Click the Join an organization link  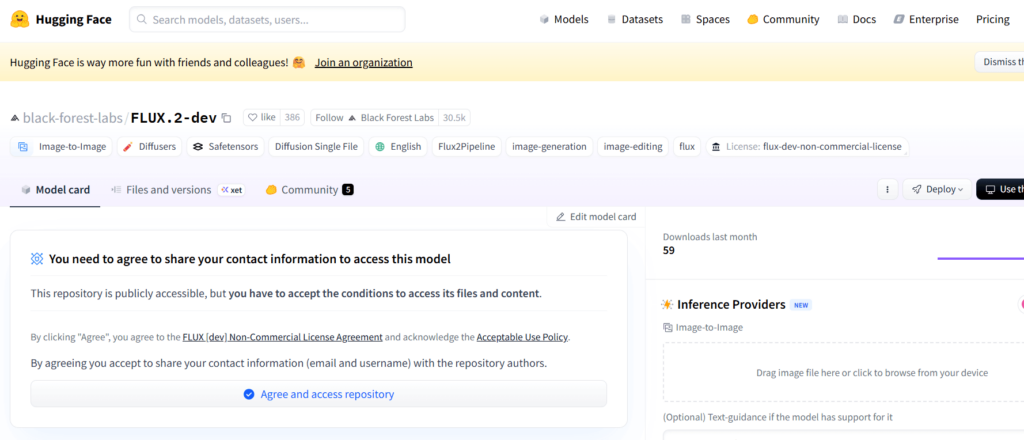coord(363,62)
